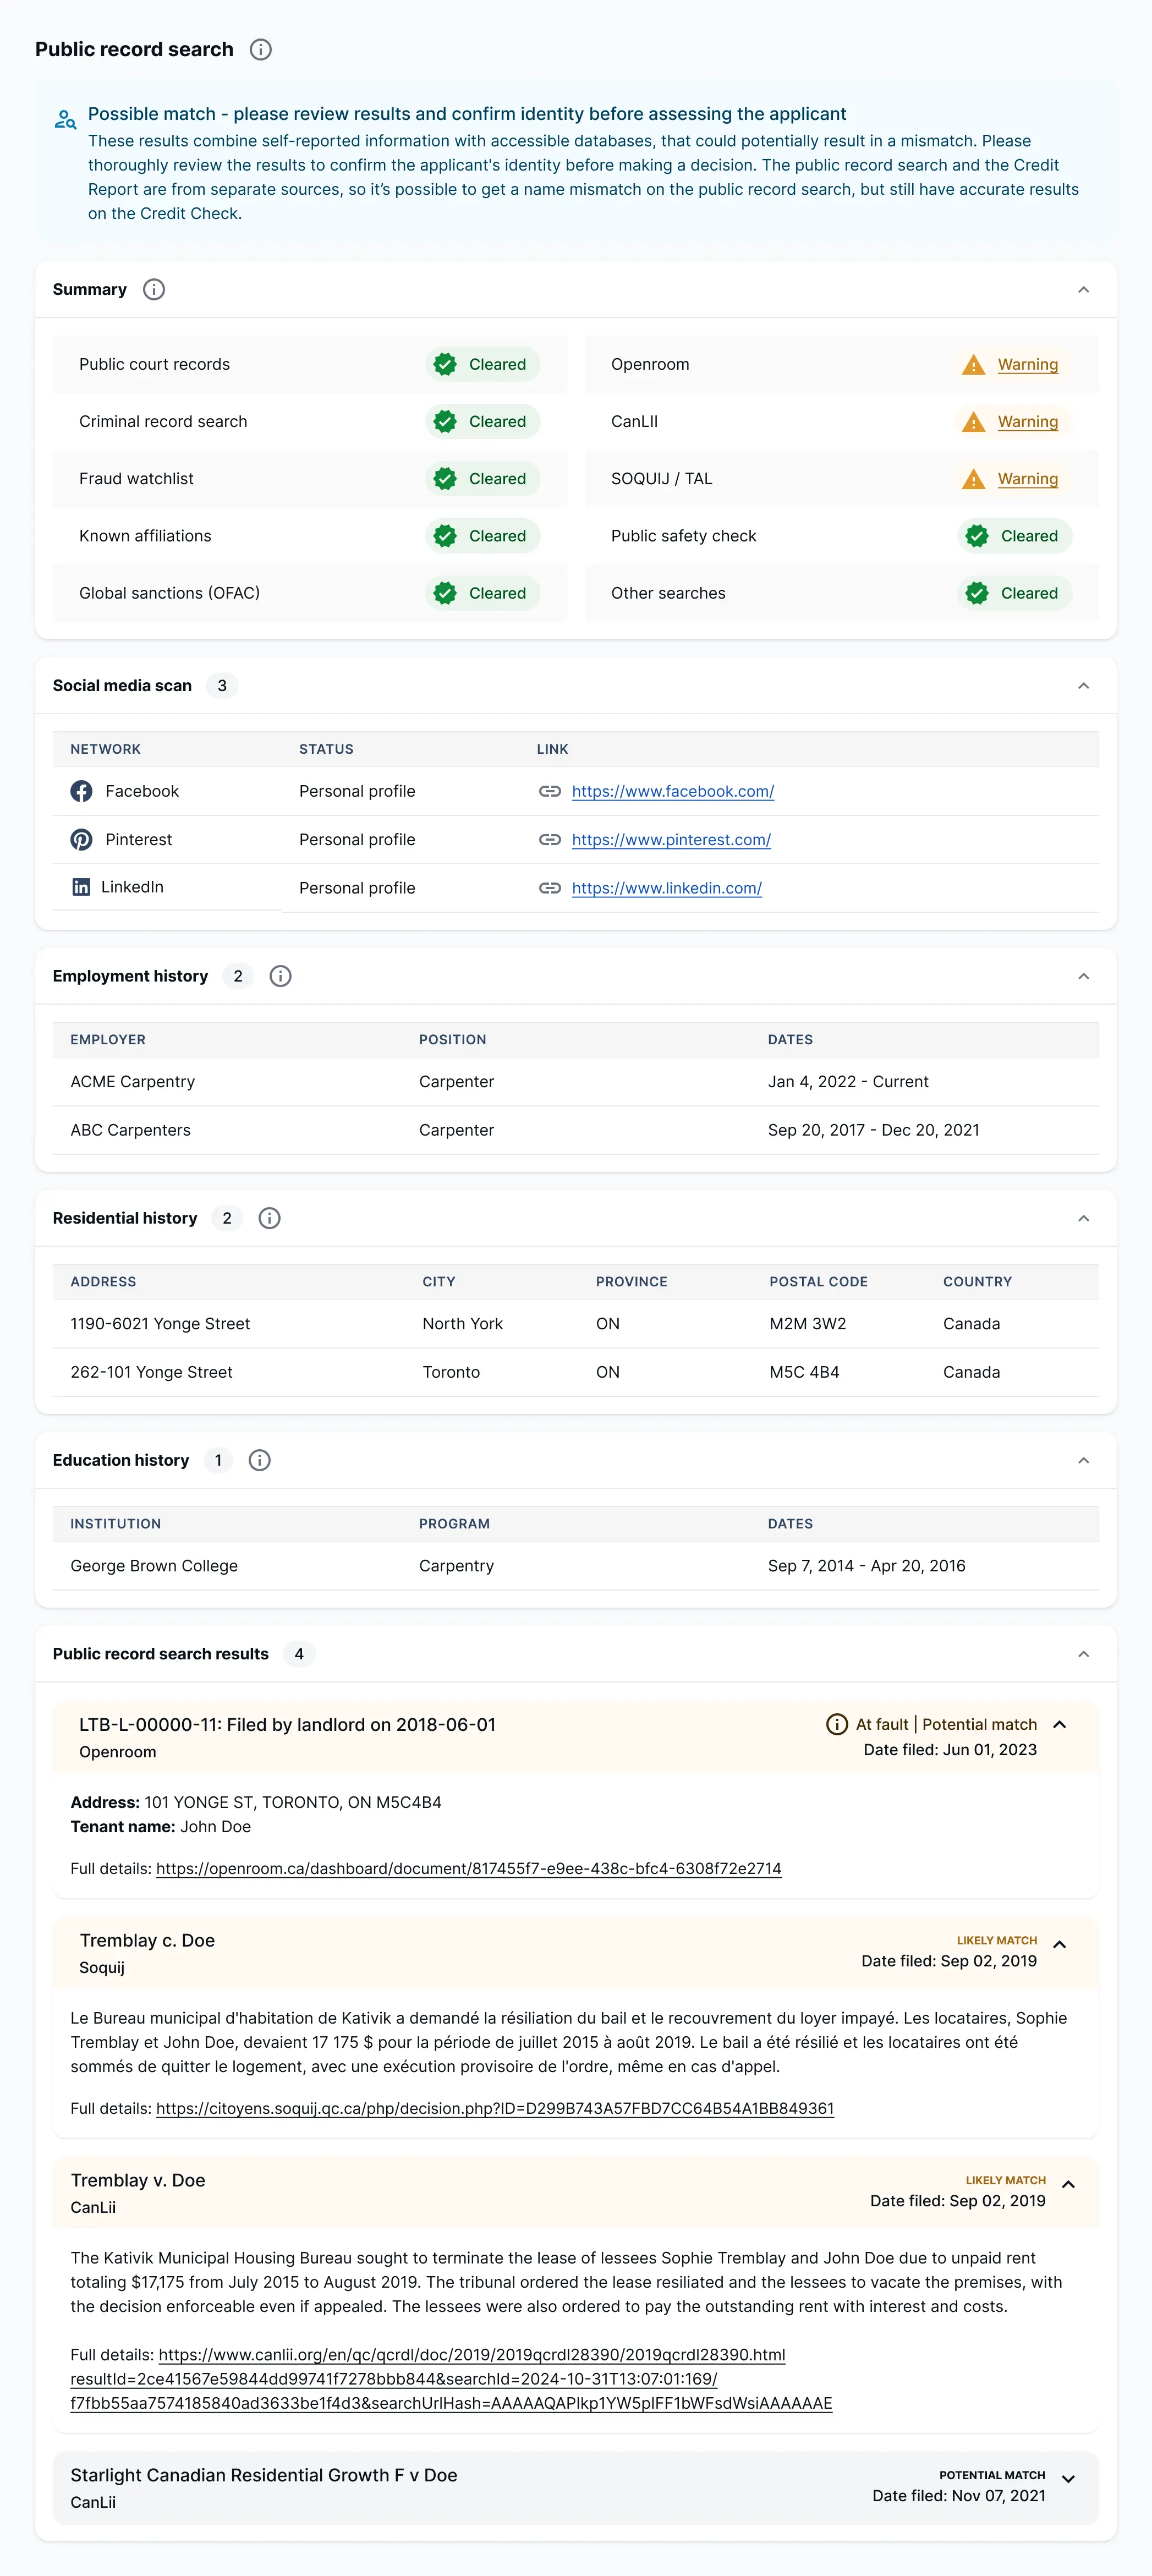Open the citoyens.soquij.qc.ca decision link
Image resolution: width=1152 pixels, height=2576 pixels.
pyautogui.click(x=494, y=2108)
